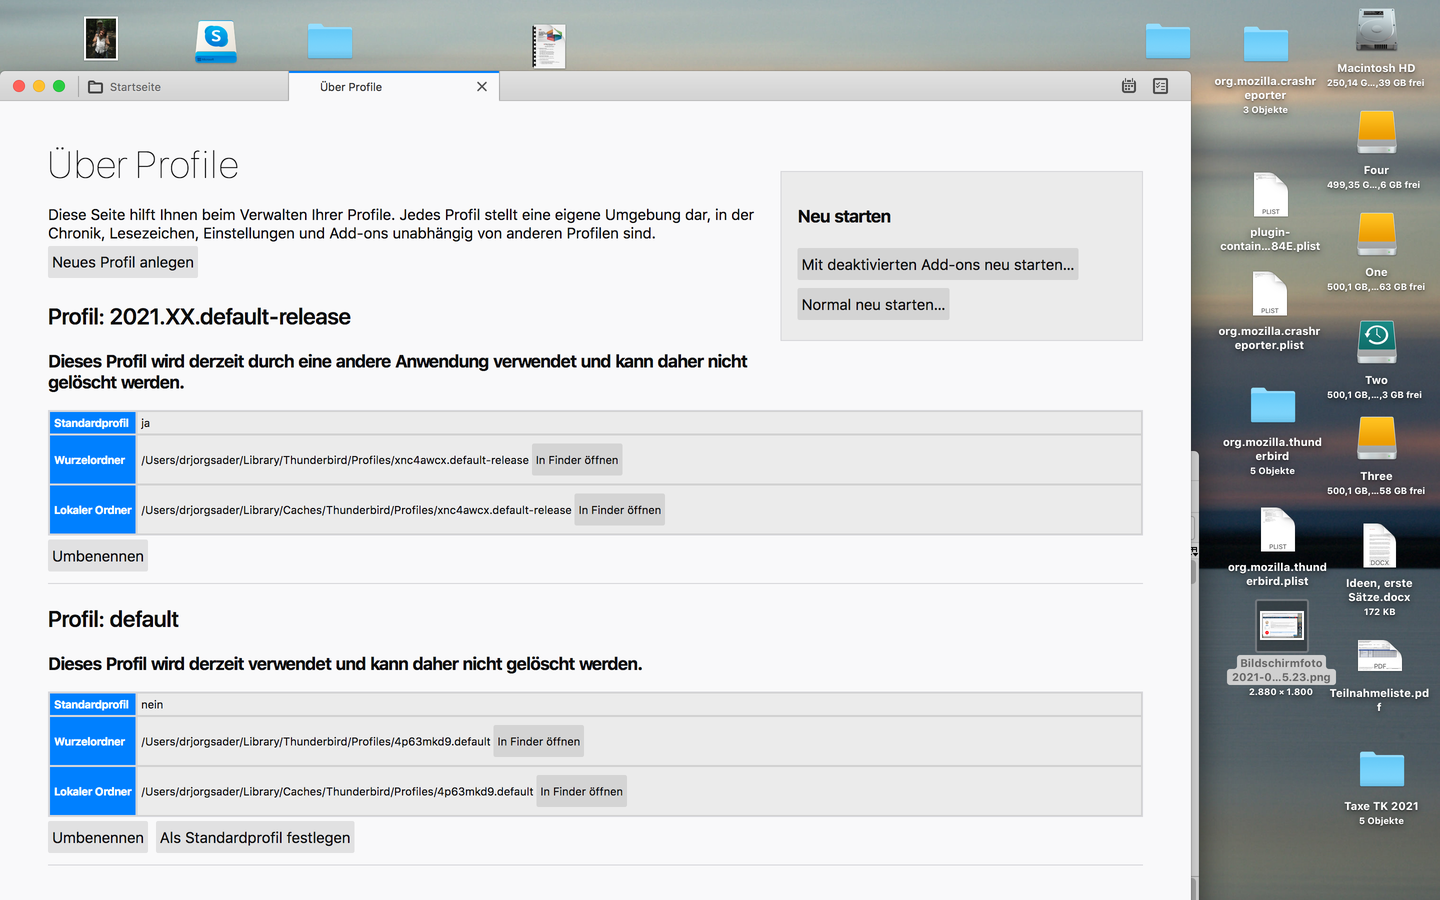The height and width of the screenshot is (900, 1440).
Task: Click Wurzelordner label in default-release table
Action: coord(92,460)
